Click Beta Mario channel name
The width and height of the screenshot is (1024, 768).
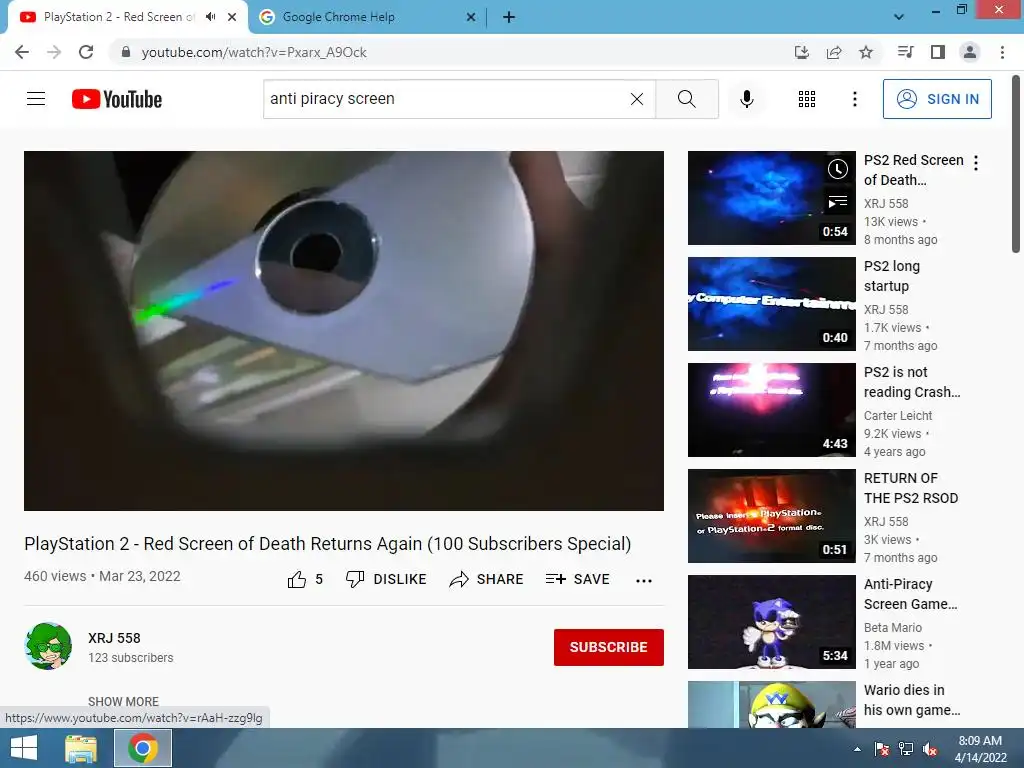pyautogui.click(x=893, y=628)
